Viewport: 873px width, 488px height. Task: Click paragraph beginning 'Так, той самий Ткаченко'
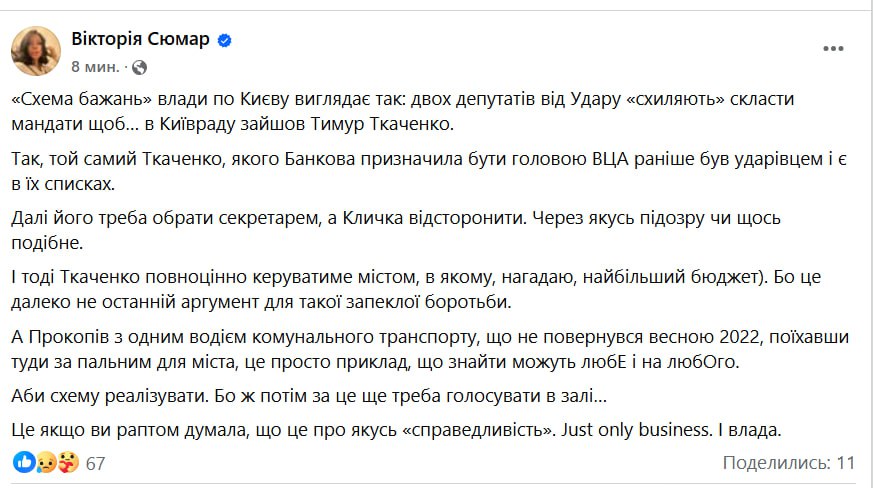tap(429, 171)
